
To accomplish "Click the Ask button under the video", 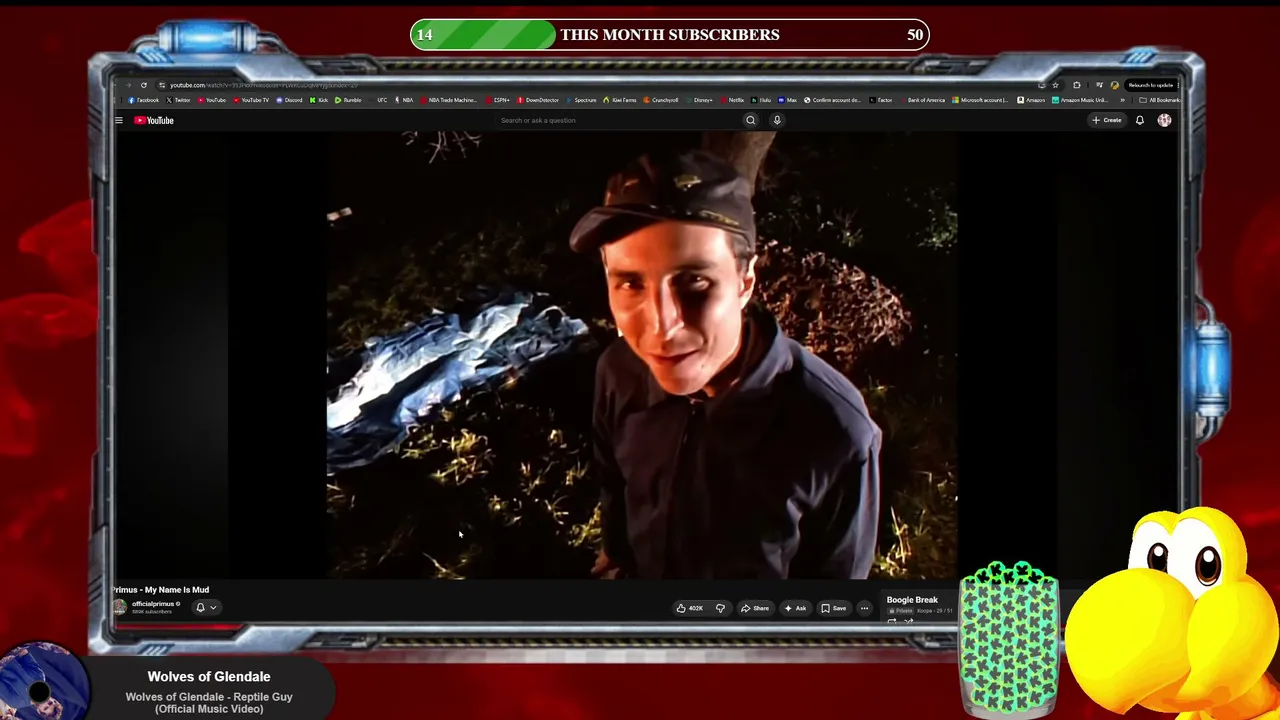I will pyautogui.click(x=796, y=608).
